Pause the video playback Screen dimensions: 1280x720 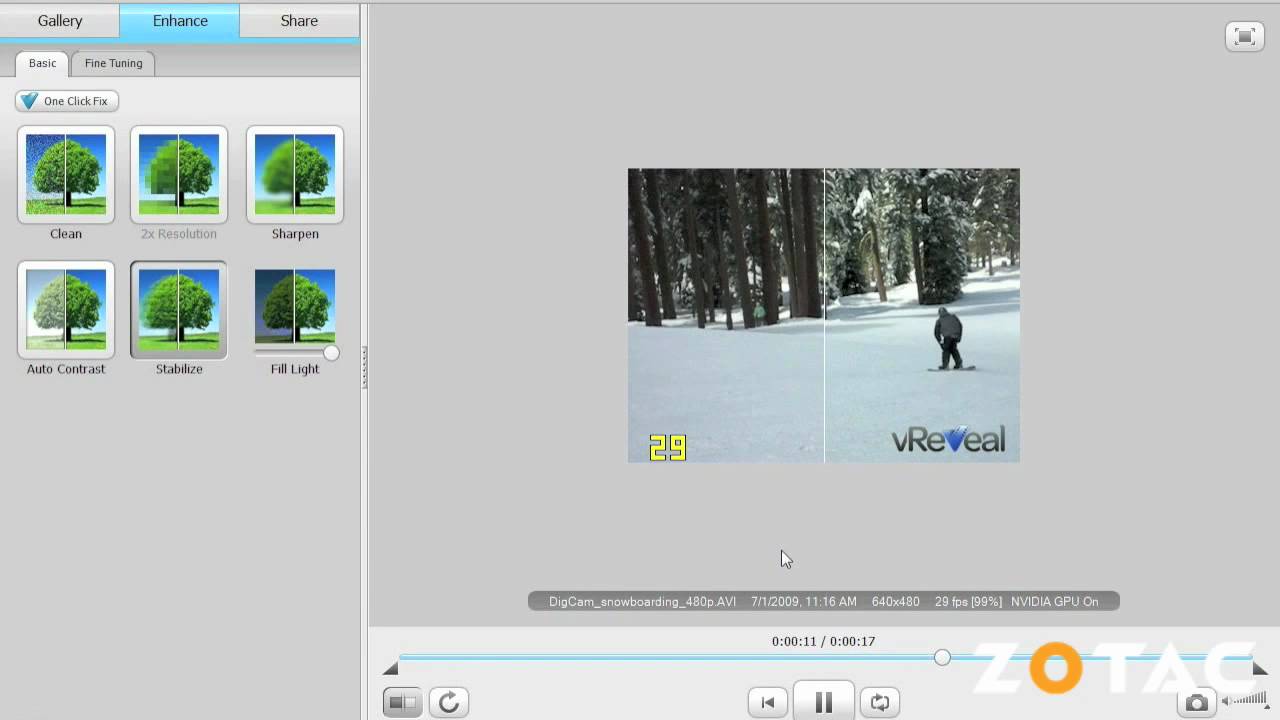[x=824, y=702]
